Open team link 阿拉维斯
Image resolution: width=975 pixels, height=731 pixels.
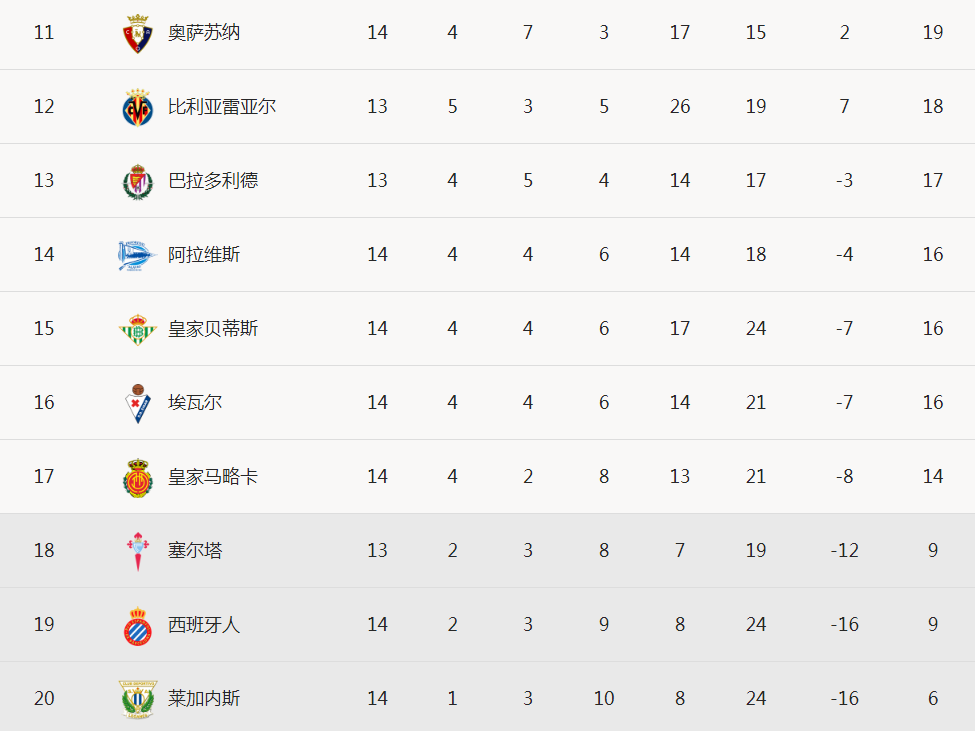coord(204,254)
